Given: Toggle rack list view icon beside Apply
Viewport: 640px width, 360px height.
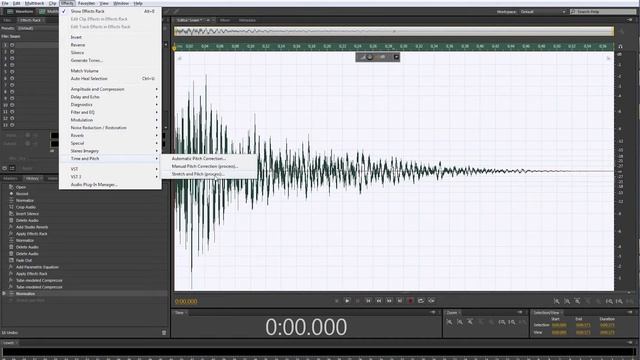Looking at the screenshot, I should point(12,168).
